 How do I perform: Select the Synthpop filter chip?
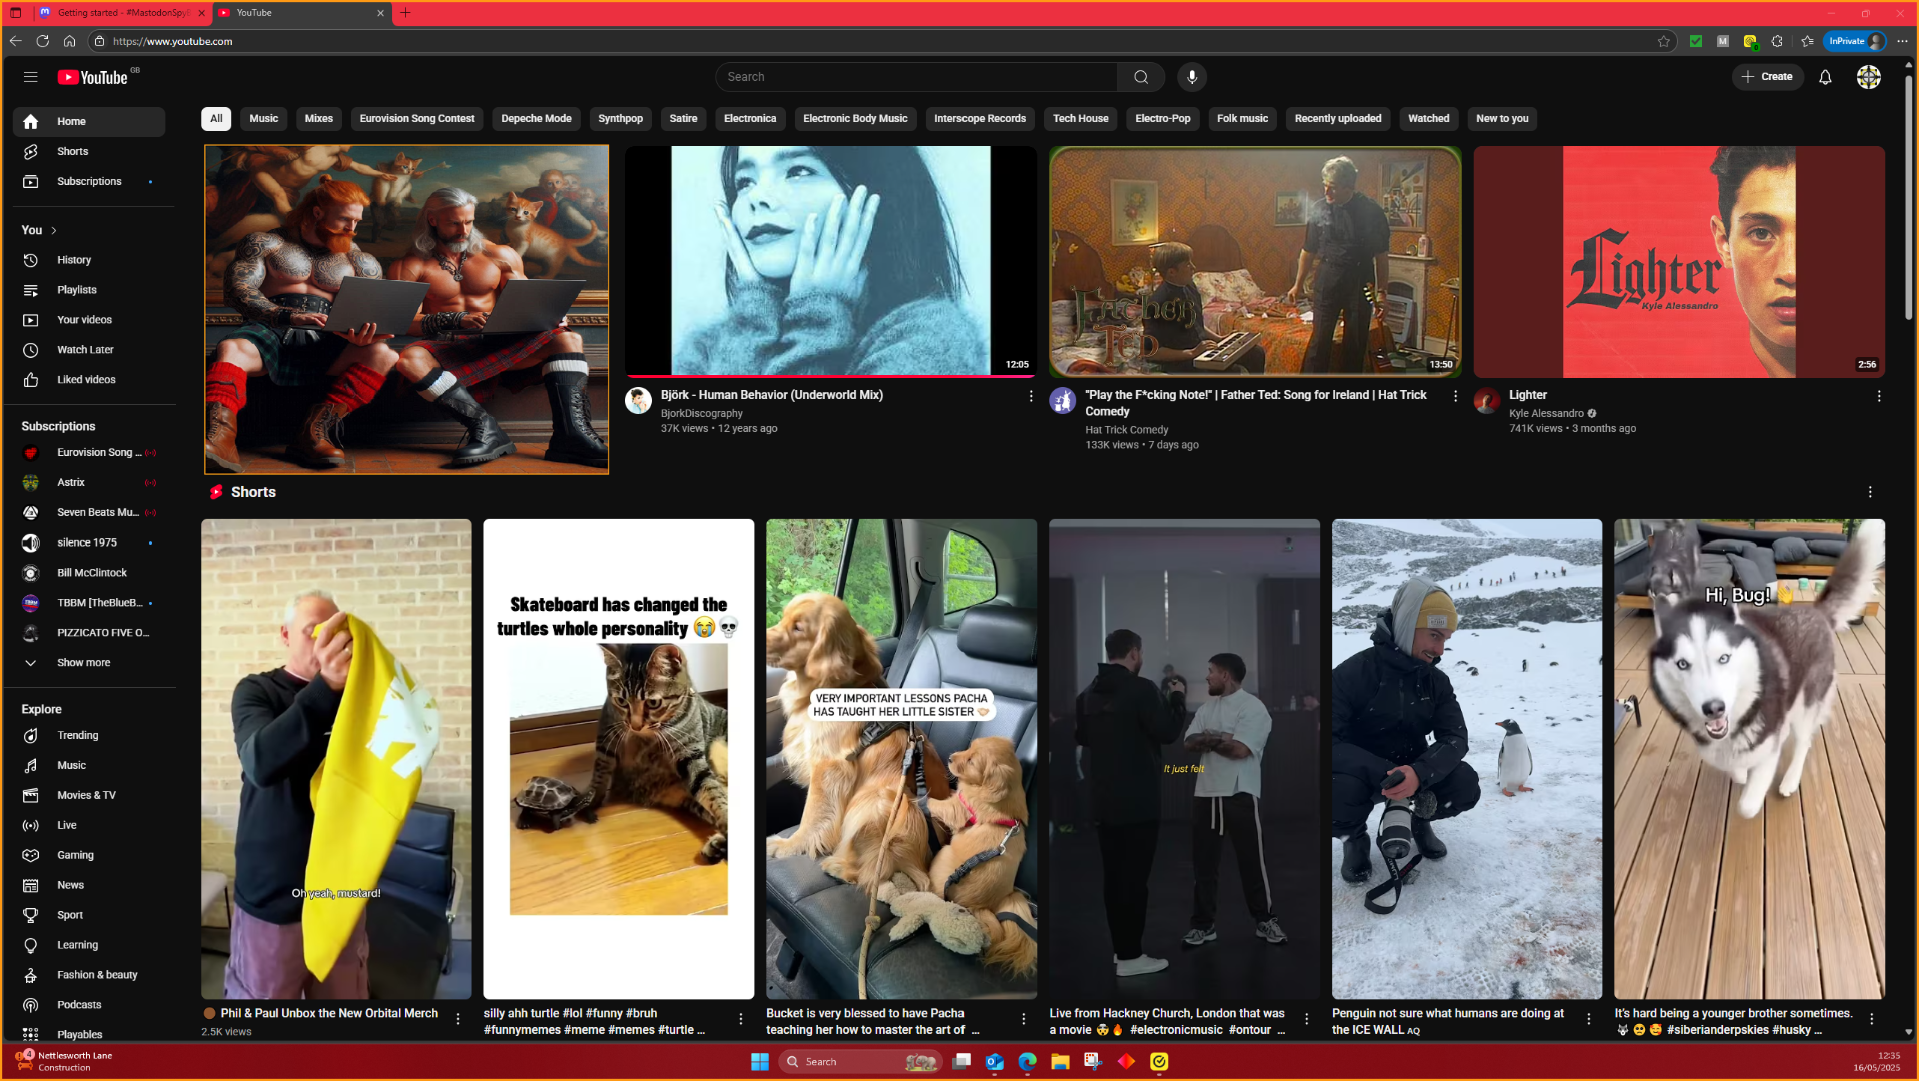pos(620,118)
